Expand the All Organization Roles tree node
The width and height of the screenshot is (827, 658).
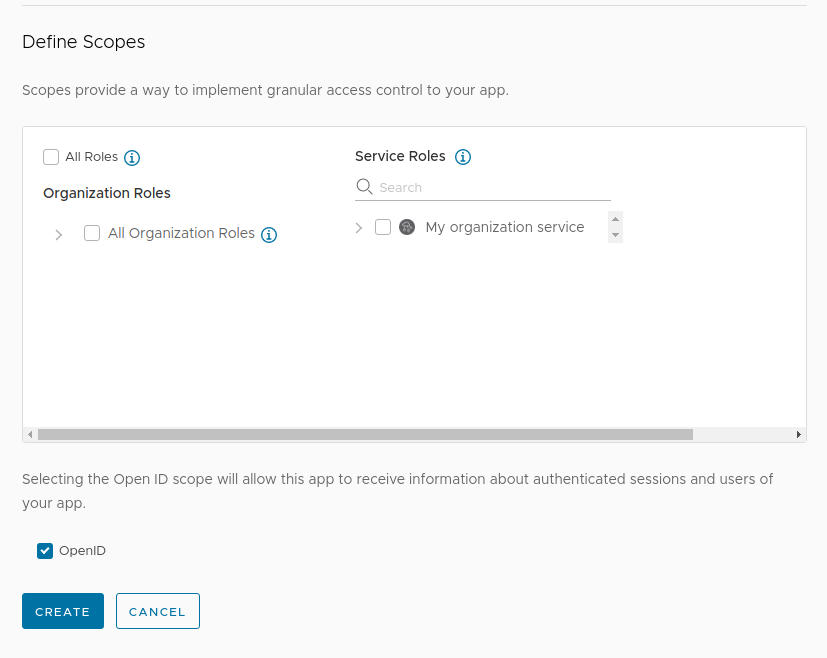(59, 234)
